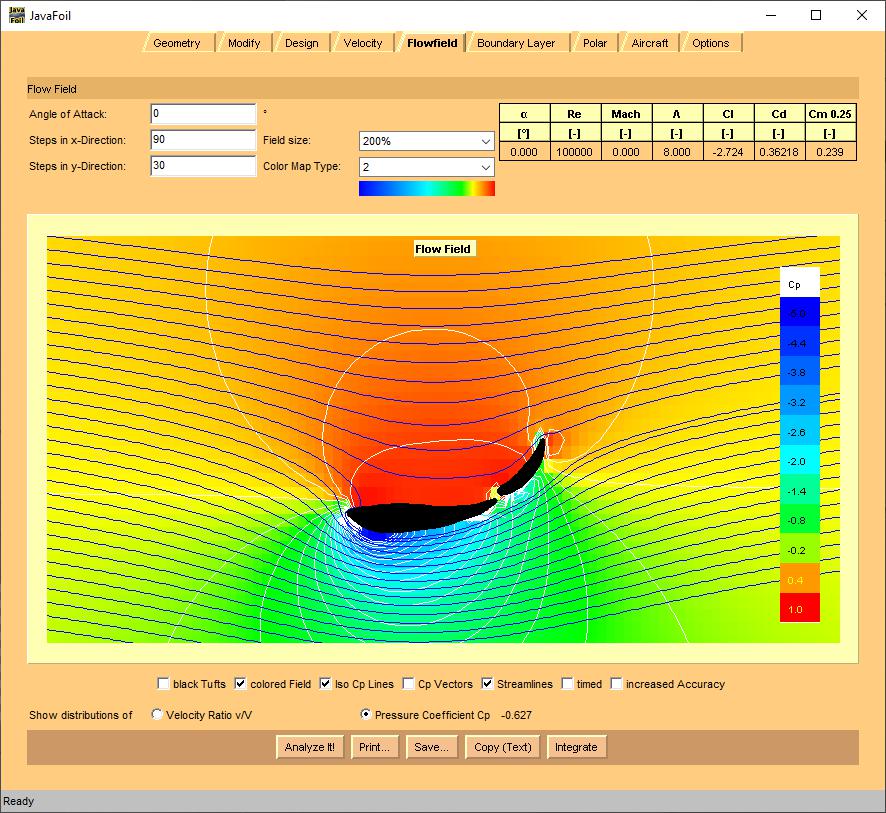The width and height of the screenshot is (886, 813).
Task: Open the Aircraft tab
Action: pos(650,43)
